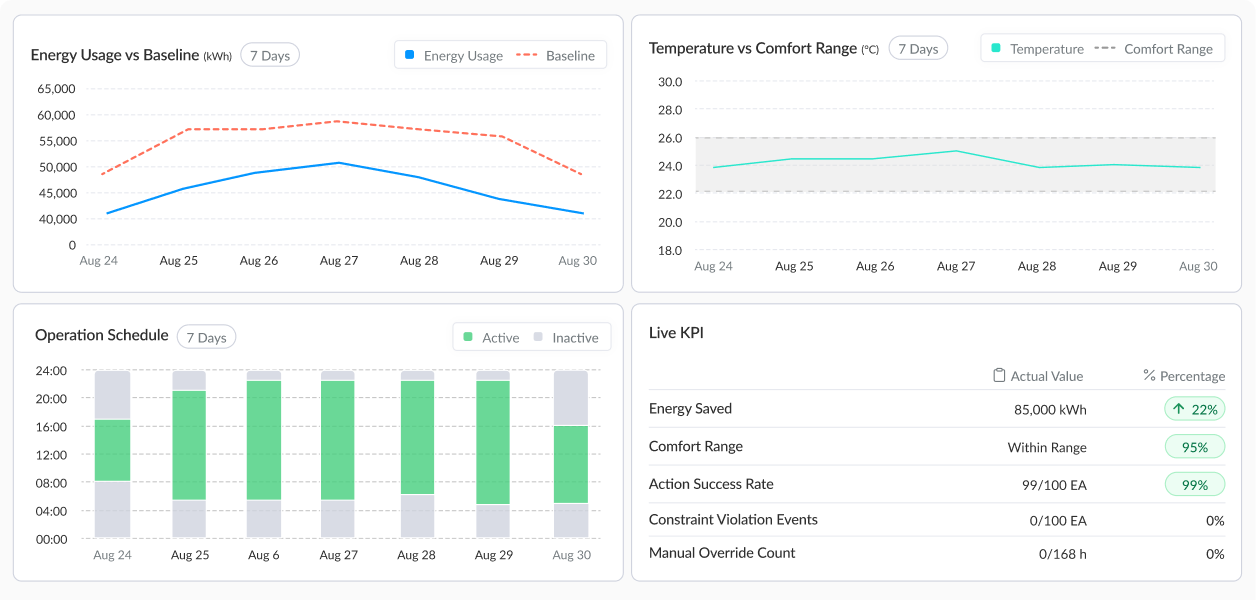Toggle the Inactive legend entry

pyautogui.click(x=565, y=337)
